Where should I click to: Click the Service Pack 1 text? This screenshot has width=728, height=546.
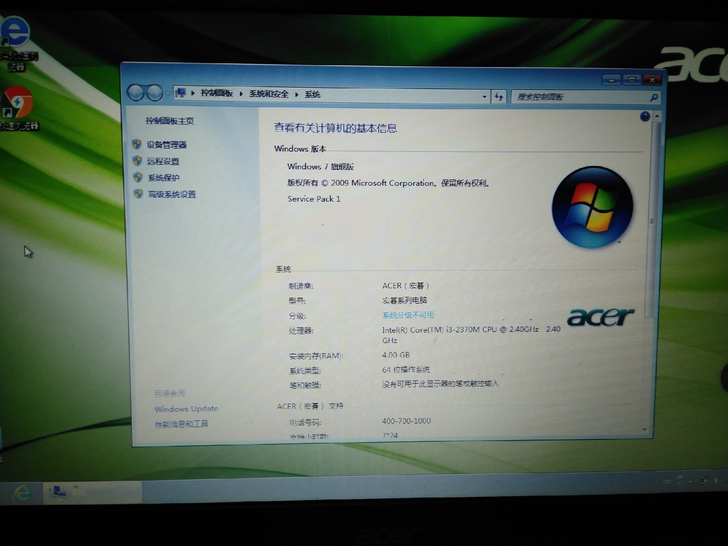point(314,199)
